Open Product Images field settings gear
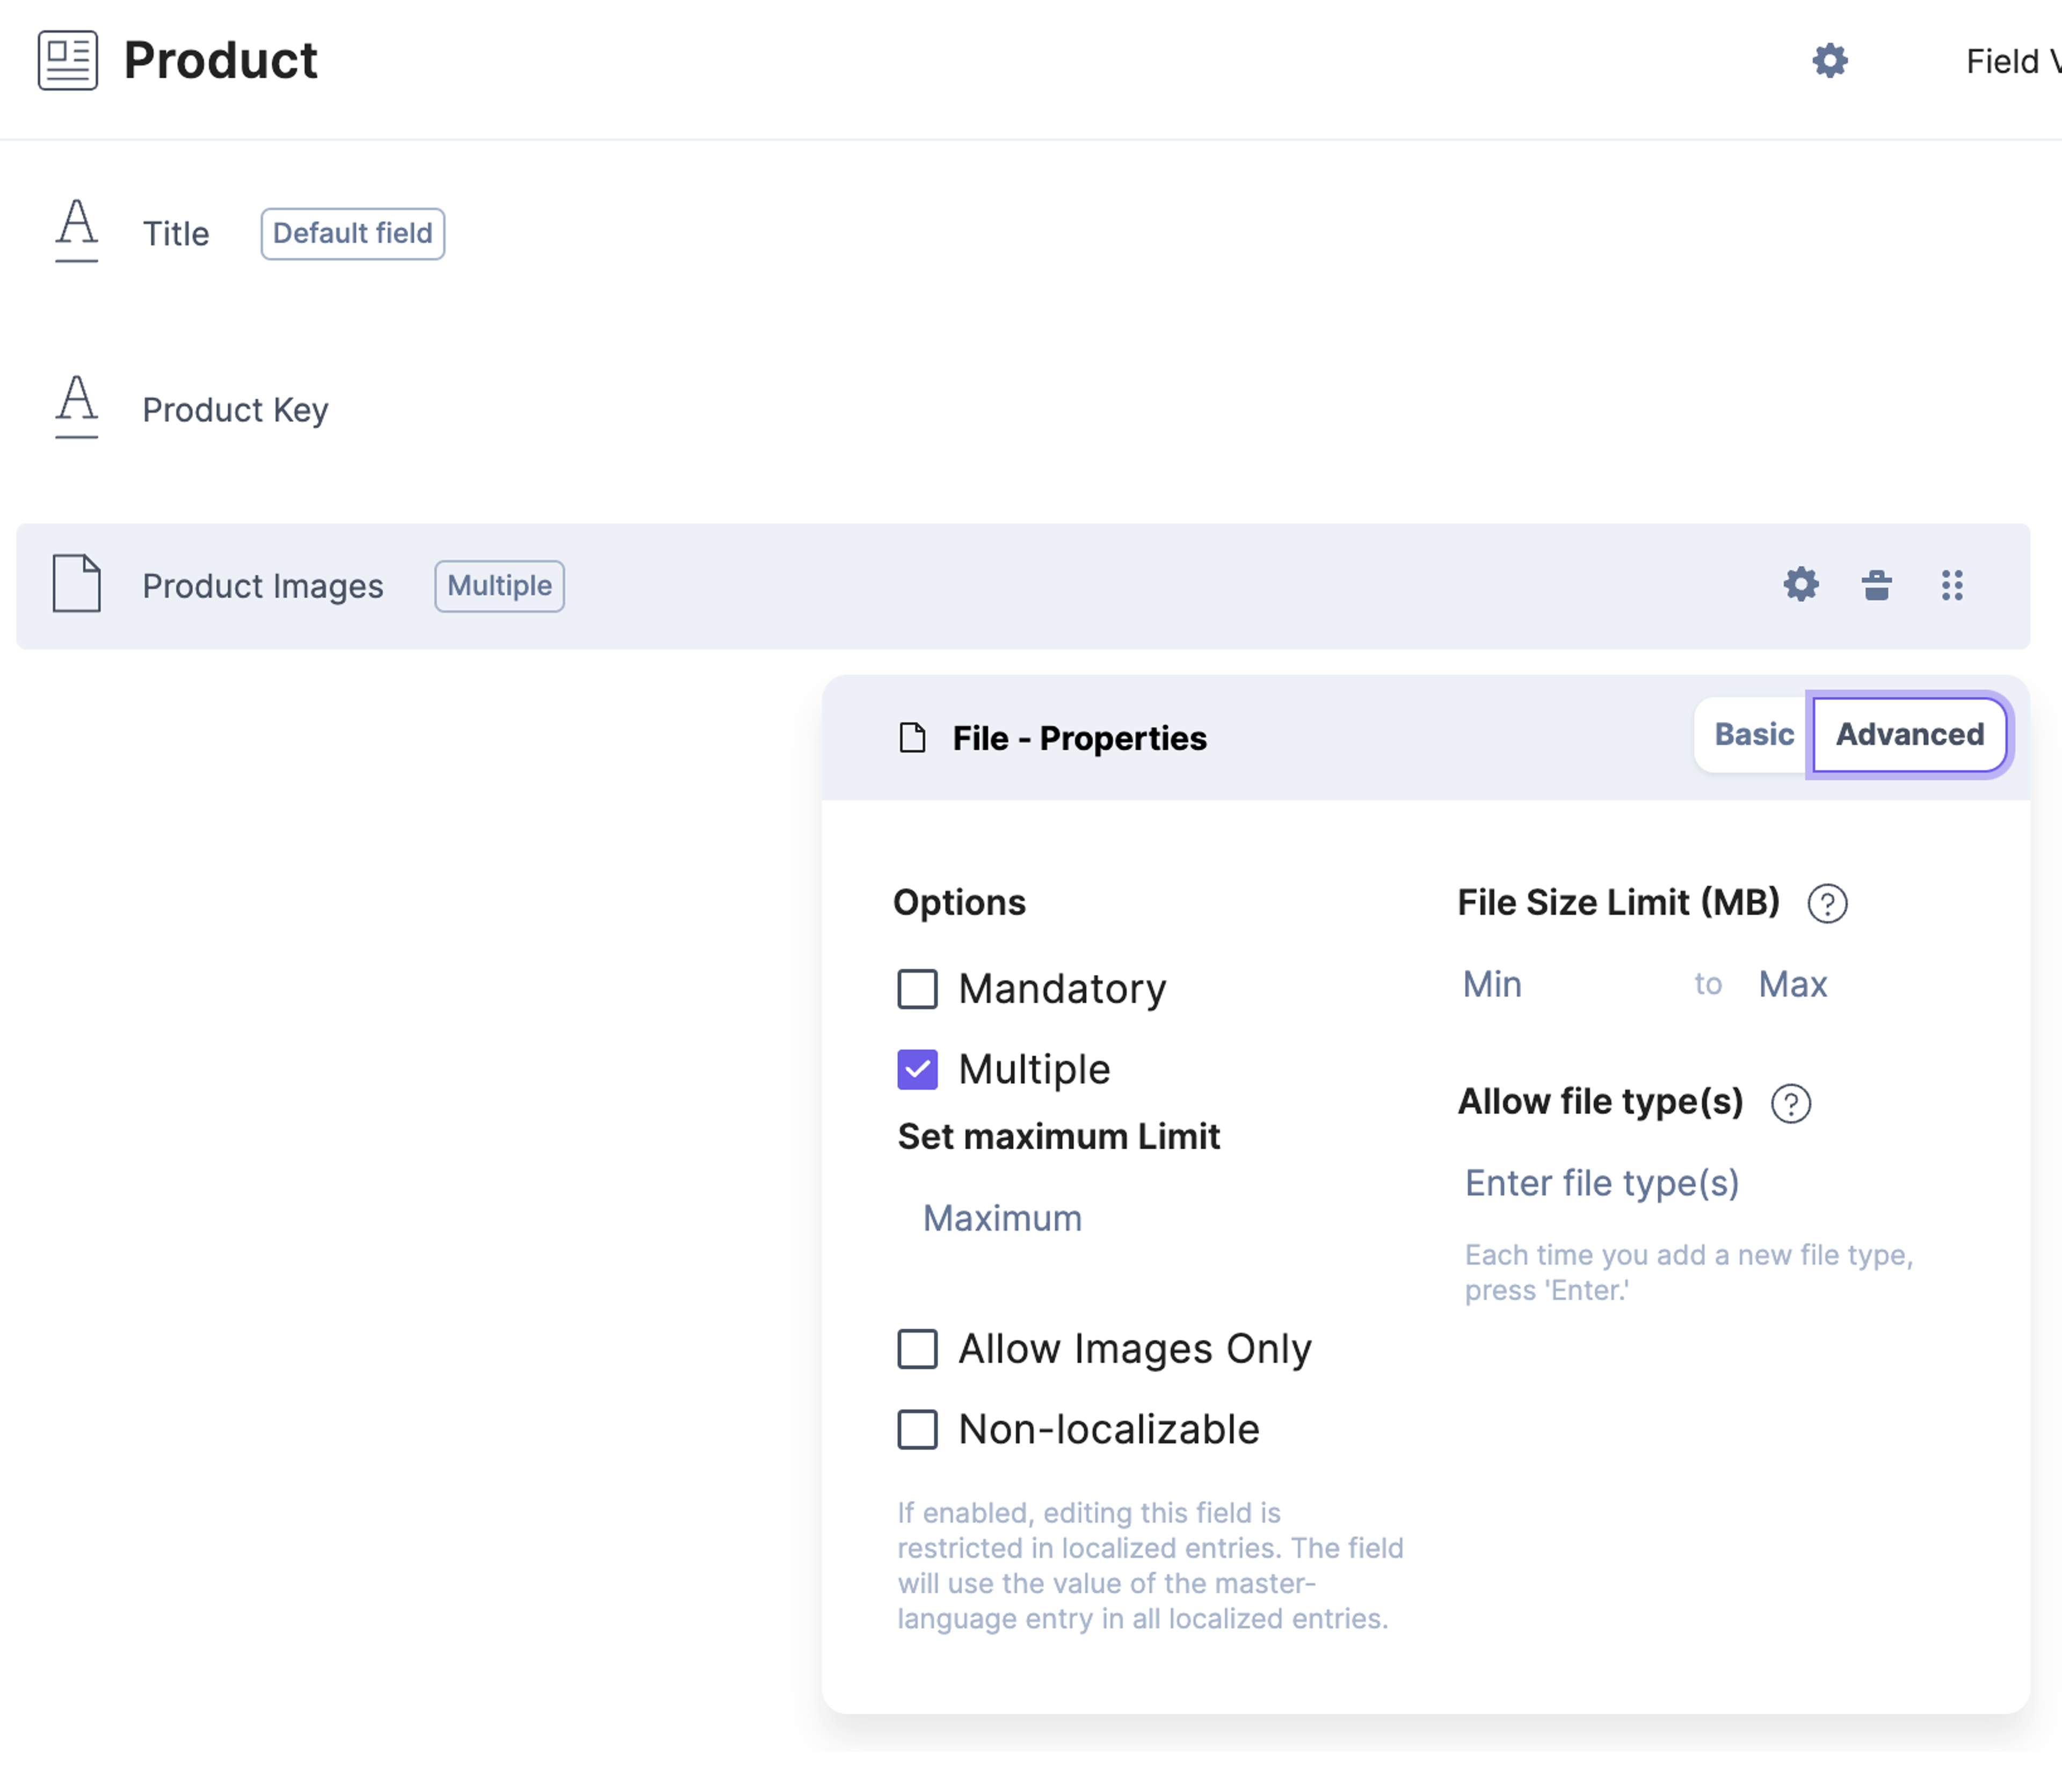Image resolution: width=2062 pixels, height=1792 pixels. pos(1800,584)
